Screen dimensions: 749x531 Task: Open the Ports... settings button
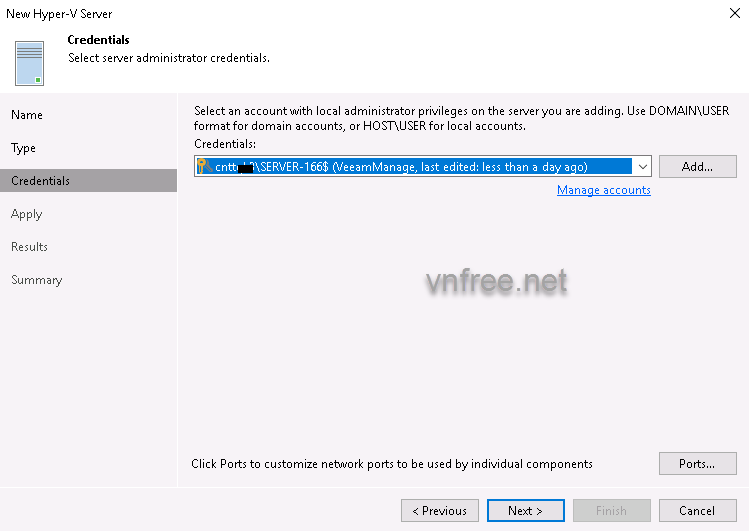point(697,464)
